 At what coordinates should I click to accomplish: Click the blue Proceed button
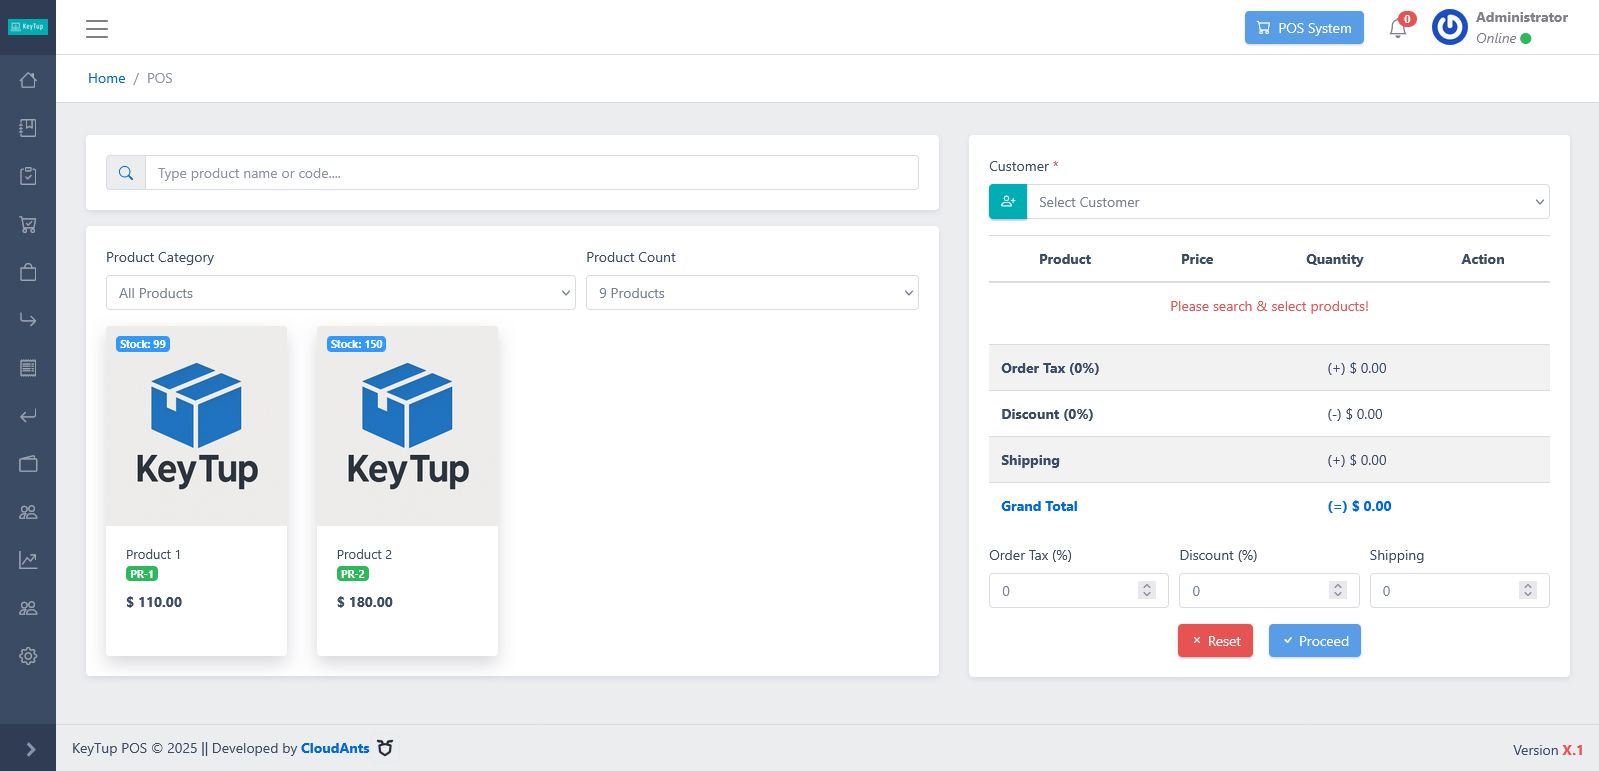coord(1315,641)
